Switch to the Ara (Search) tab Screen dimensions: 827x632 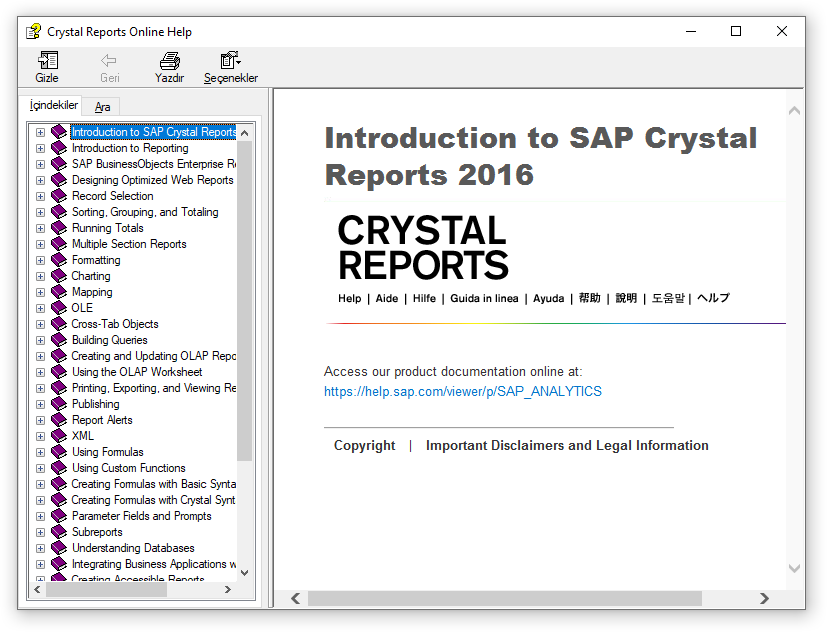(x=102, y=107)
